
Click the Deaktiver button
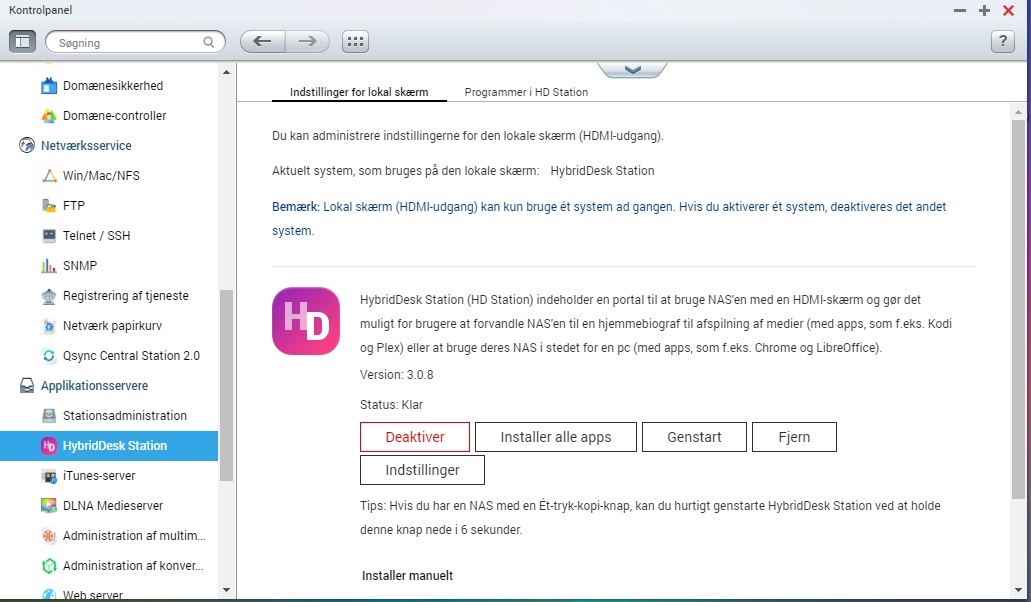coord(415,437)
